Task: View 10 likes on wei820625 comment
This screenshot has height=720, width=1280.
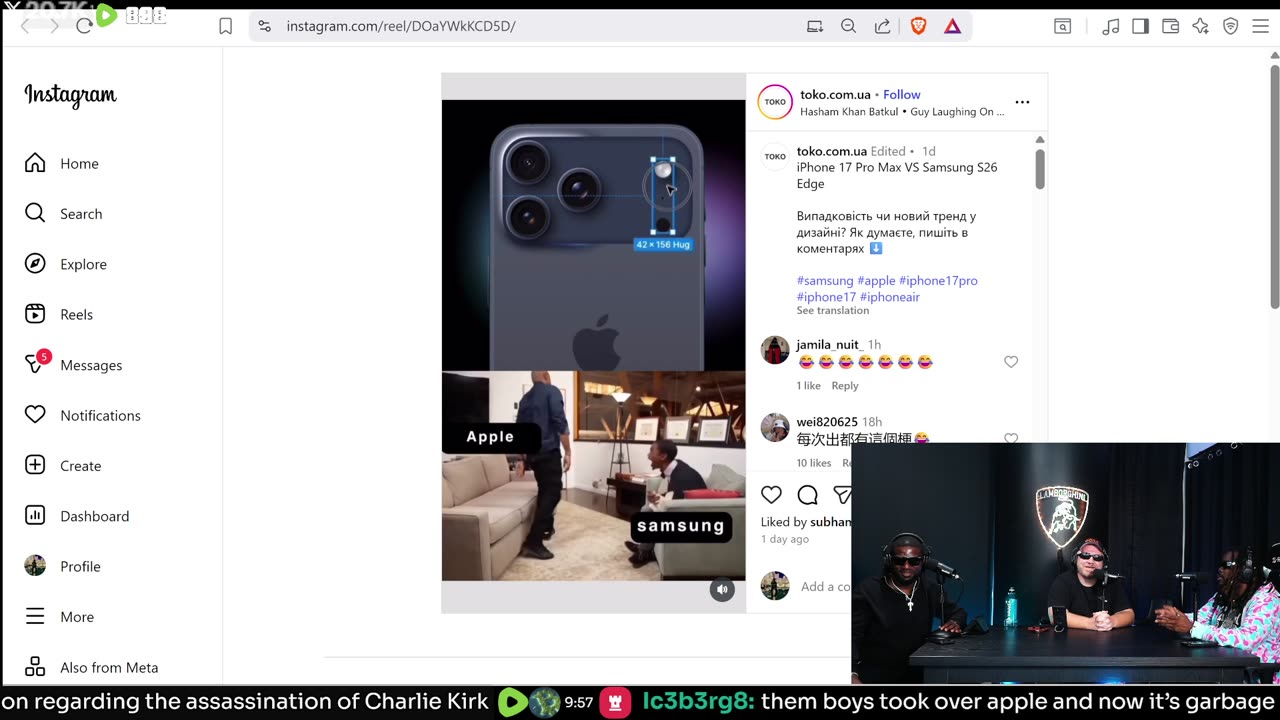Action: coord(814,463)
